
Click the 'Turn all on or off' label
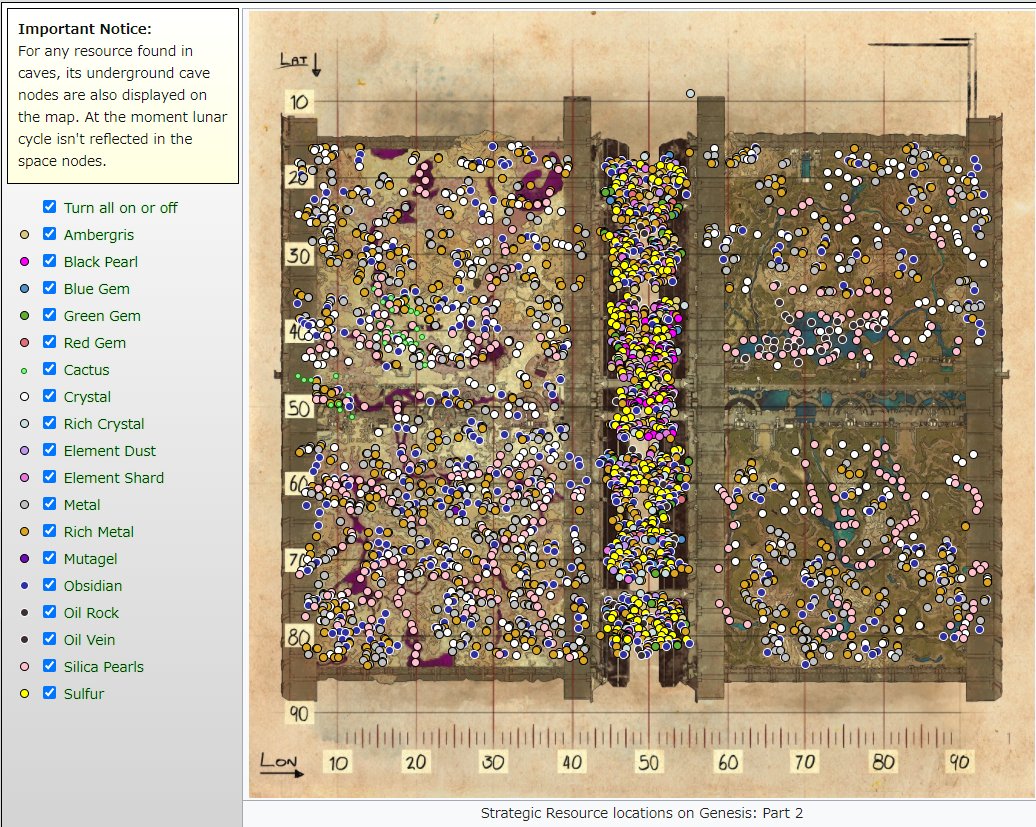point(120,207)
